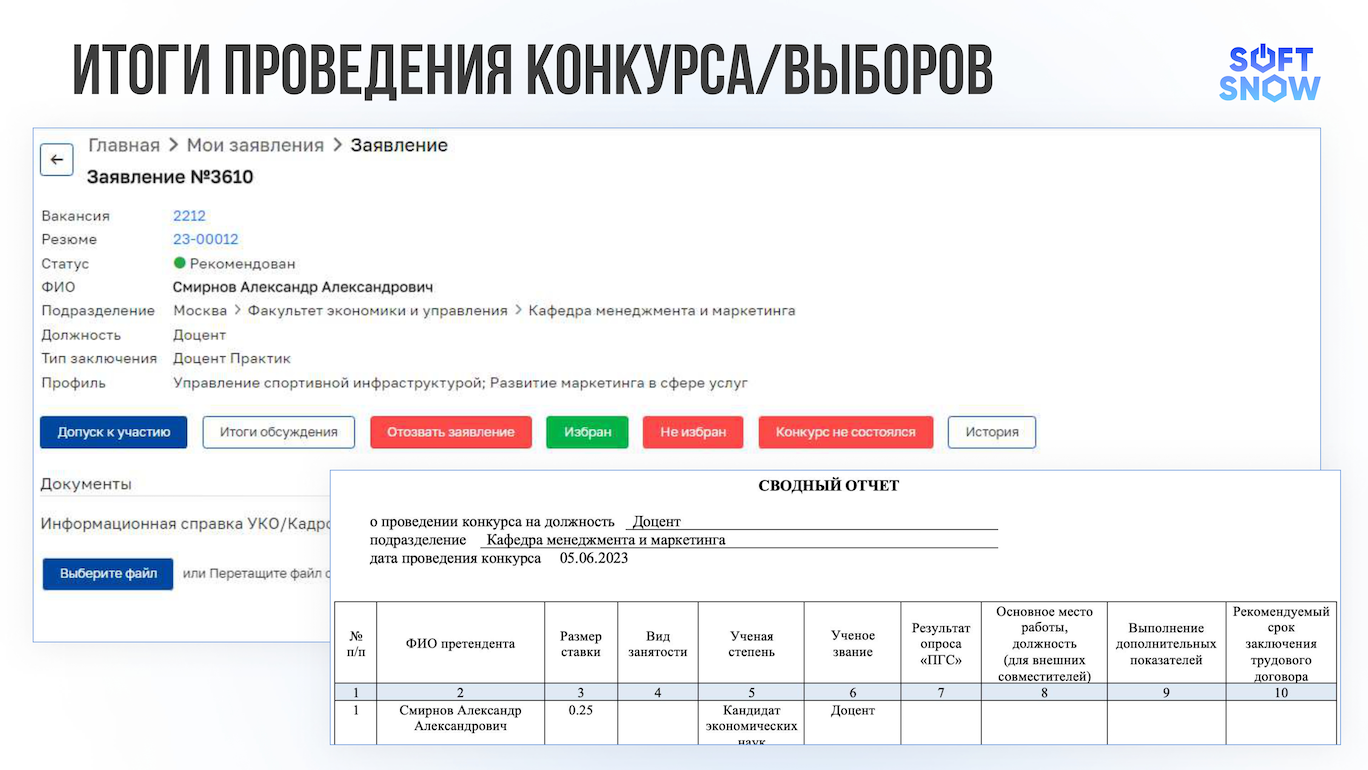Click Конкурс не состоялся button
This screenshot has width=1368, height=770.
coord(846,432)
